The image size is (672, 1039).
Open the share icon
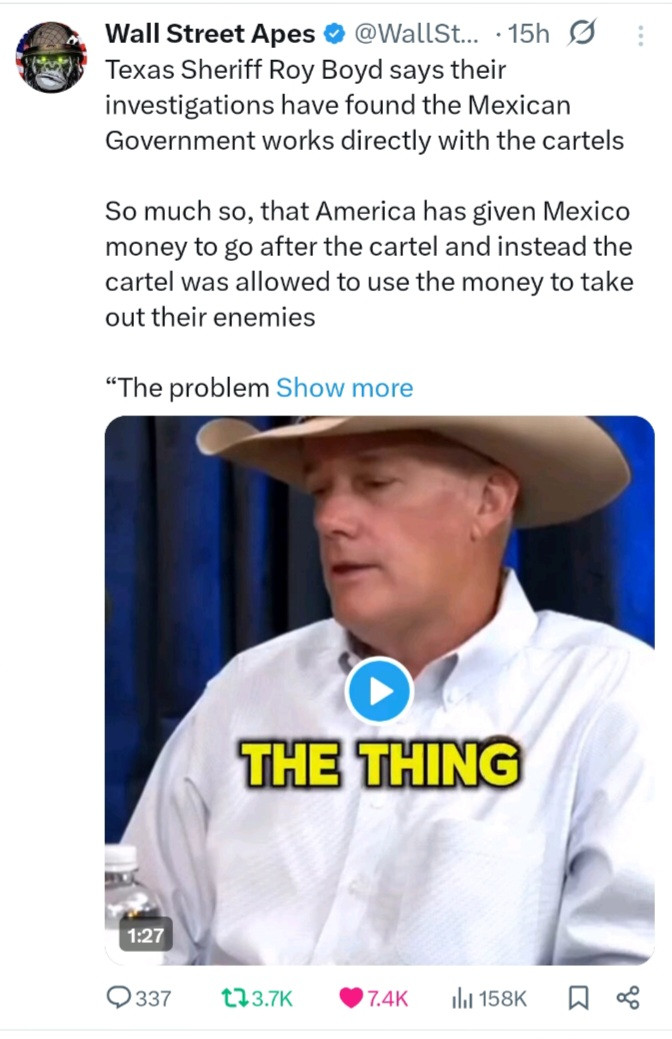pyautogui.click(x=628, y=997)
